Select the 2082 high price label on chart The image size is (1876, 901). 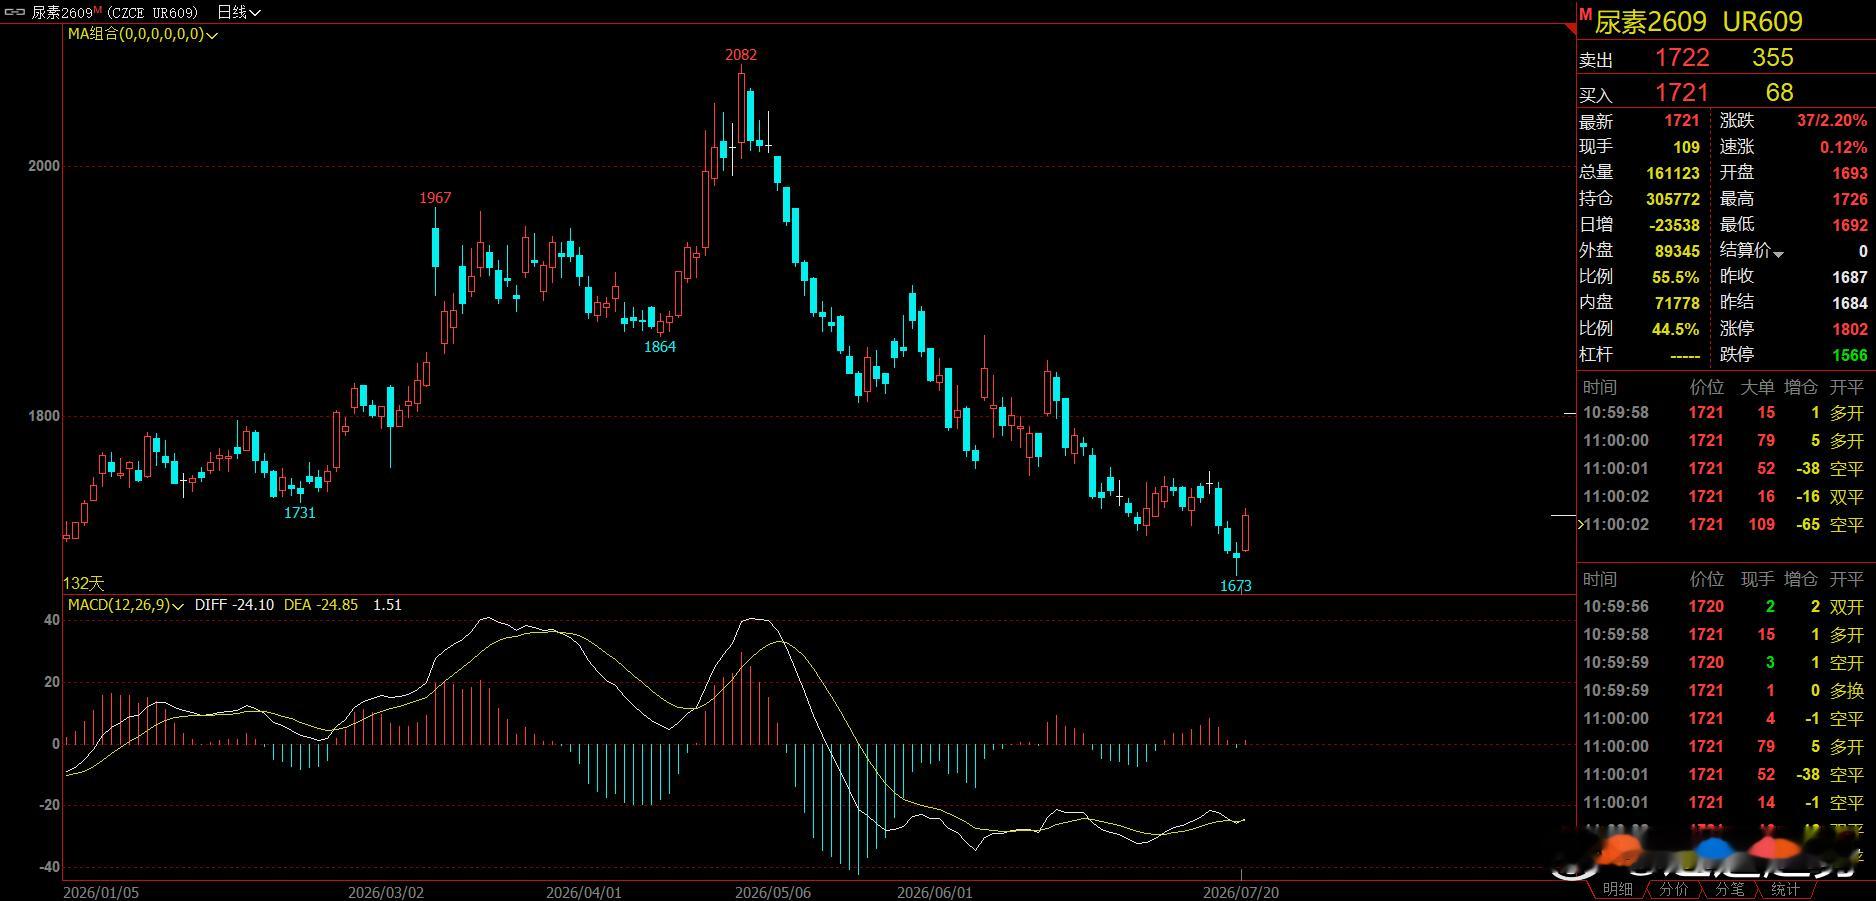[741, 55]
